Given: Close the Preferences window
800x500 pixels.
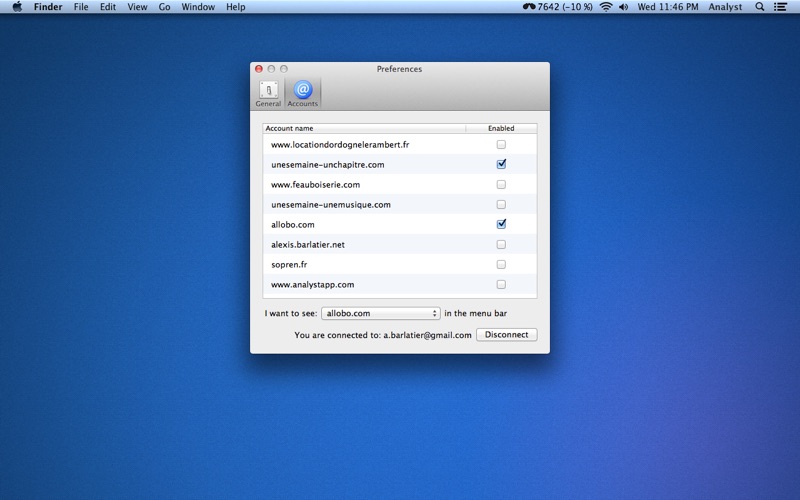Looking at the screenshot, I should coord(259,69).
